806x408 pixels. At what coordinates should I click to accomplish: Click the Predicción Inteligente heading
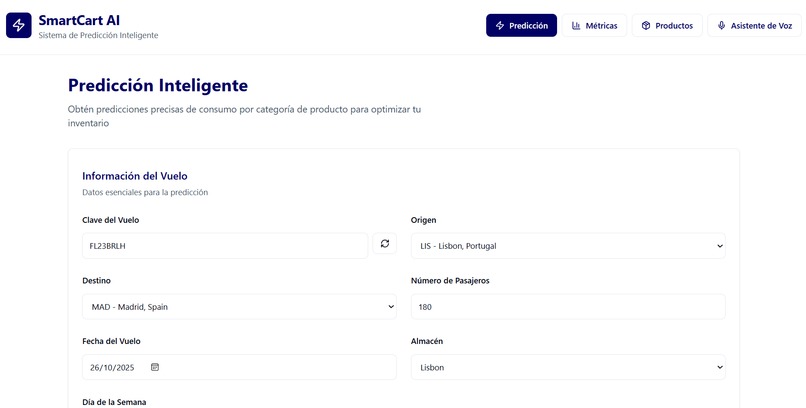[x=158, y=85]
